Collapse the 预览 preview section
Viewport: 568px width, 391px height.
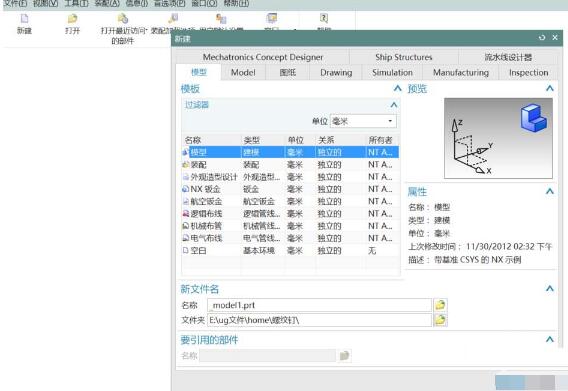click(550, 88)
